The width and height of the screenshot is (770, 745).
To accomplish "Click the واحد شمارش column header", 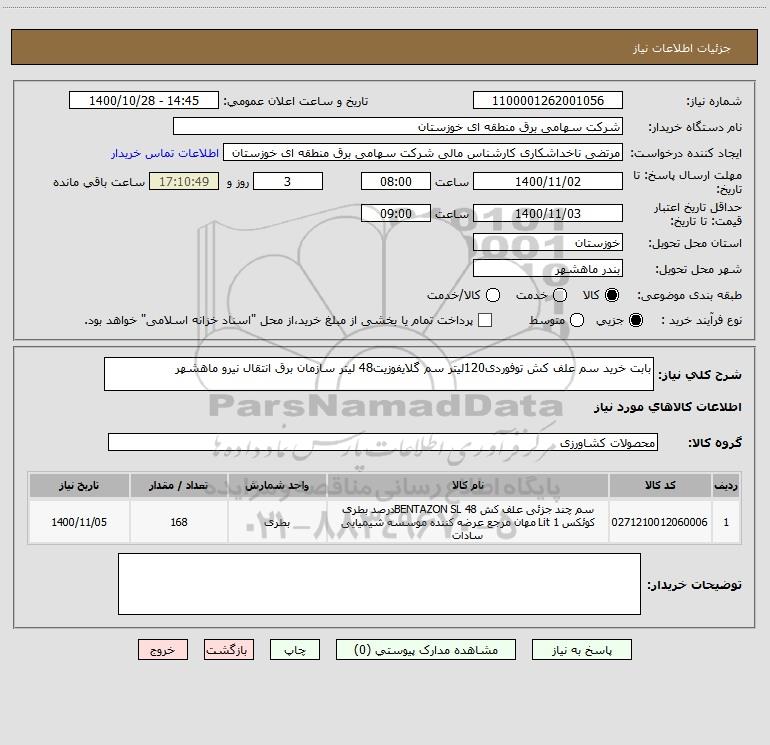I will point(277,485).
